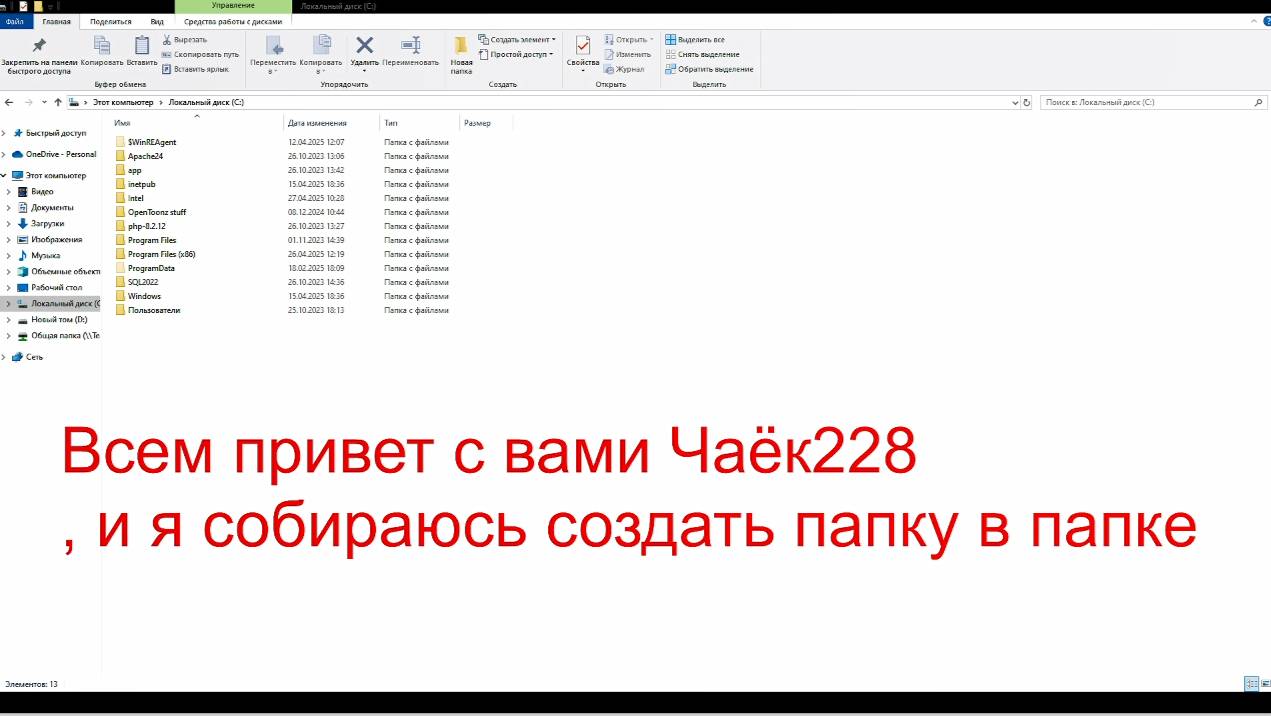Screen dimensions: 1271x716
Task: Switch to details view icon in status bar
Action: click(1251, 684)
